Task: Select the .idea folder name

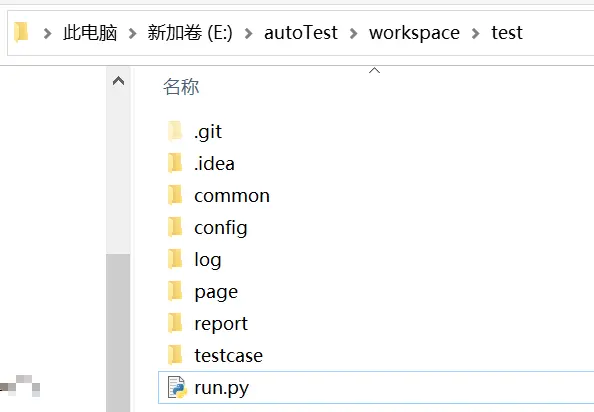Action: pyautogui.click(x=214, y=163)
